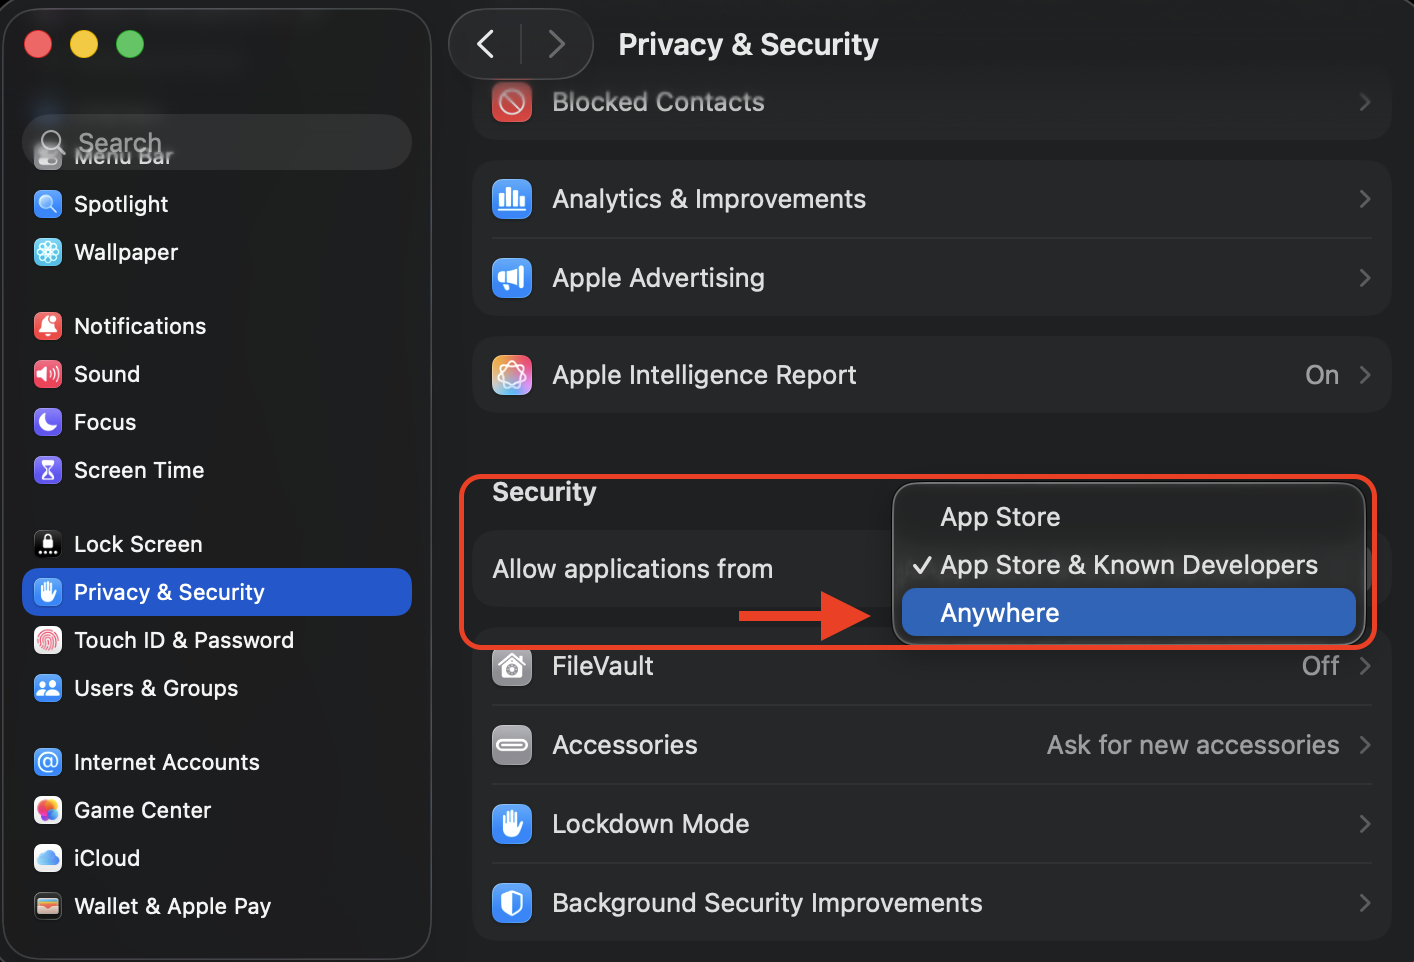Click the Search field in sidebar
Viewport: 1414px width, 962px height.
[217, 142]
